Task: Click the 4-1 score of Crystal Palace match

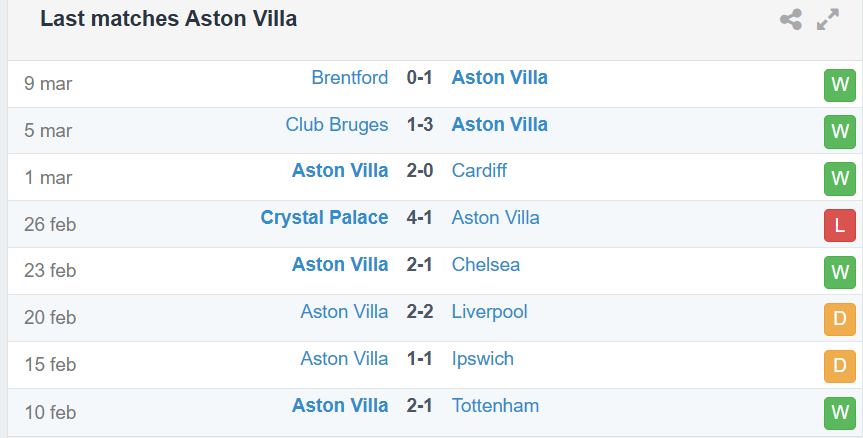Action: coord(419,218)
